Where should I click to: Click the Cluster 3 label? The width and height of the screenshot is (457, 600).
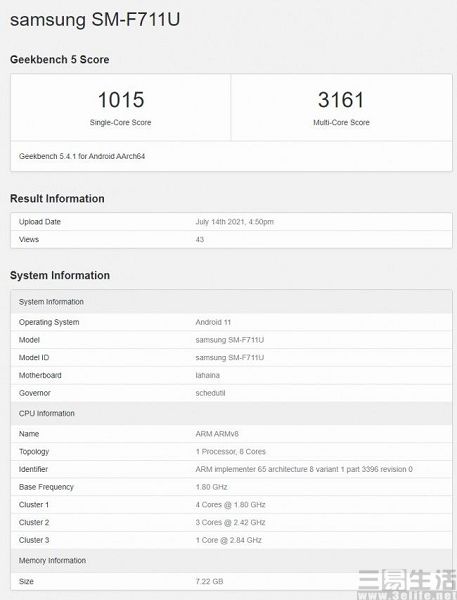coord(34,540)
